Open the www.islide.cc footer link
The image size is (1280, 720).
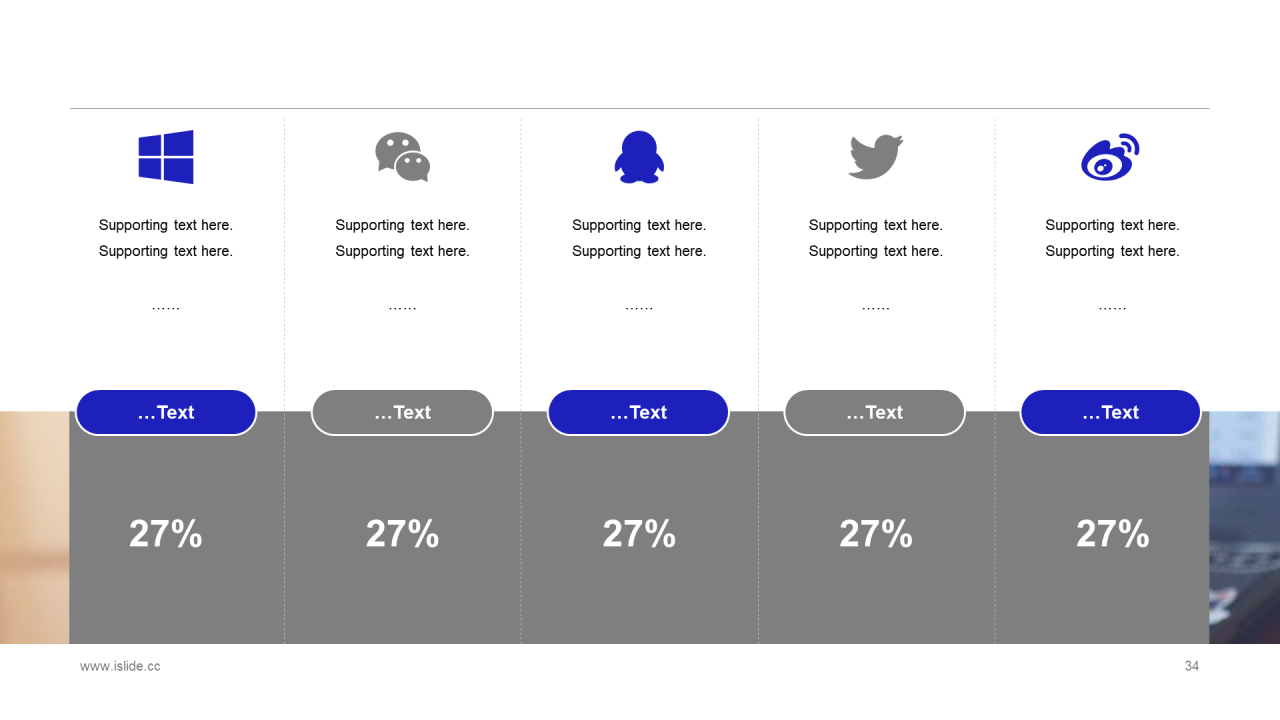pos(120,666)
